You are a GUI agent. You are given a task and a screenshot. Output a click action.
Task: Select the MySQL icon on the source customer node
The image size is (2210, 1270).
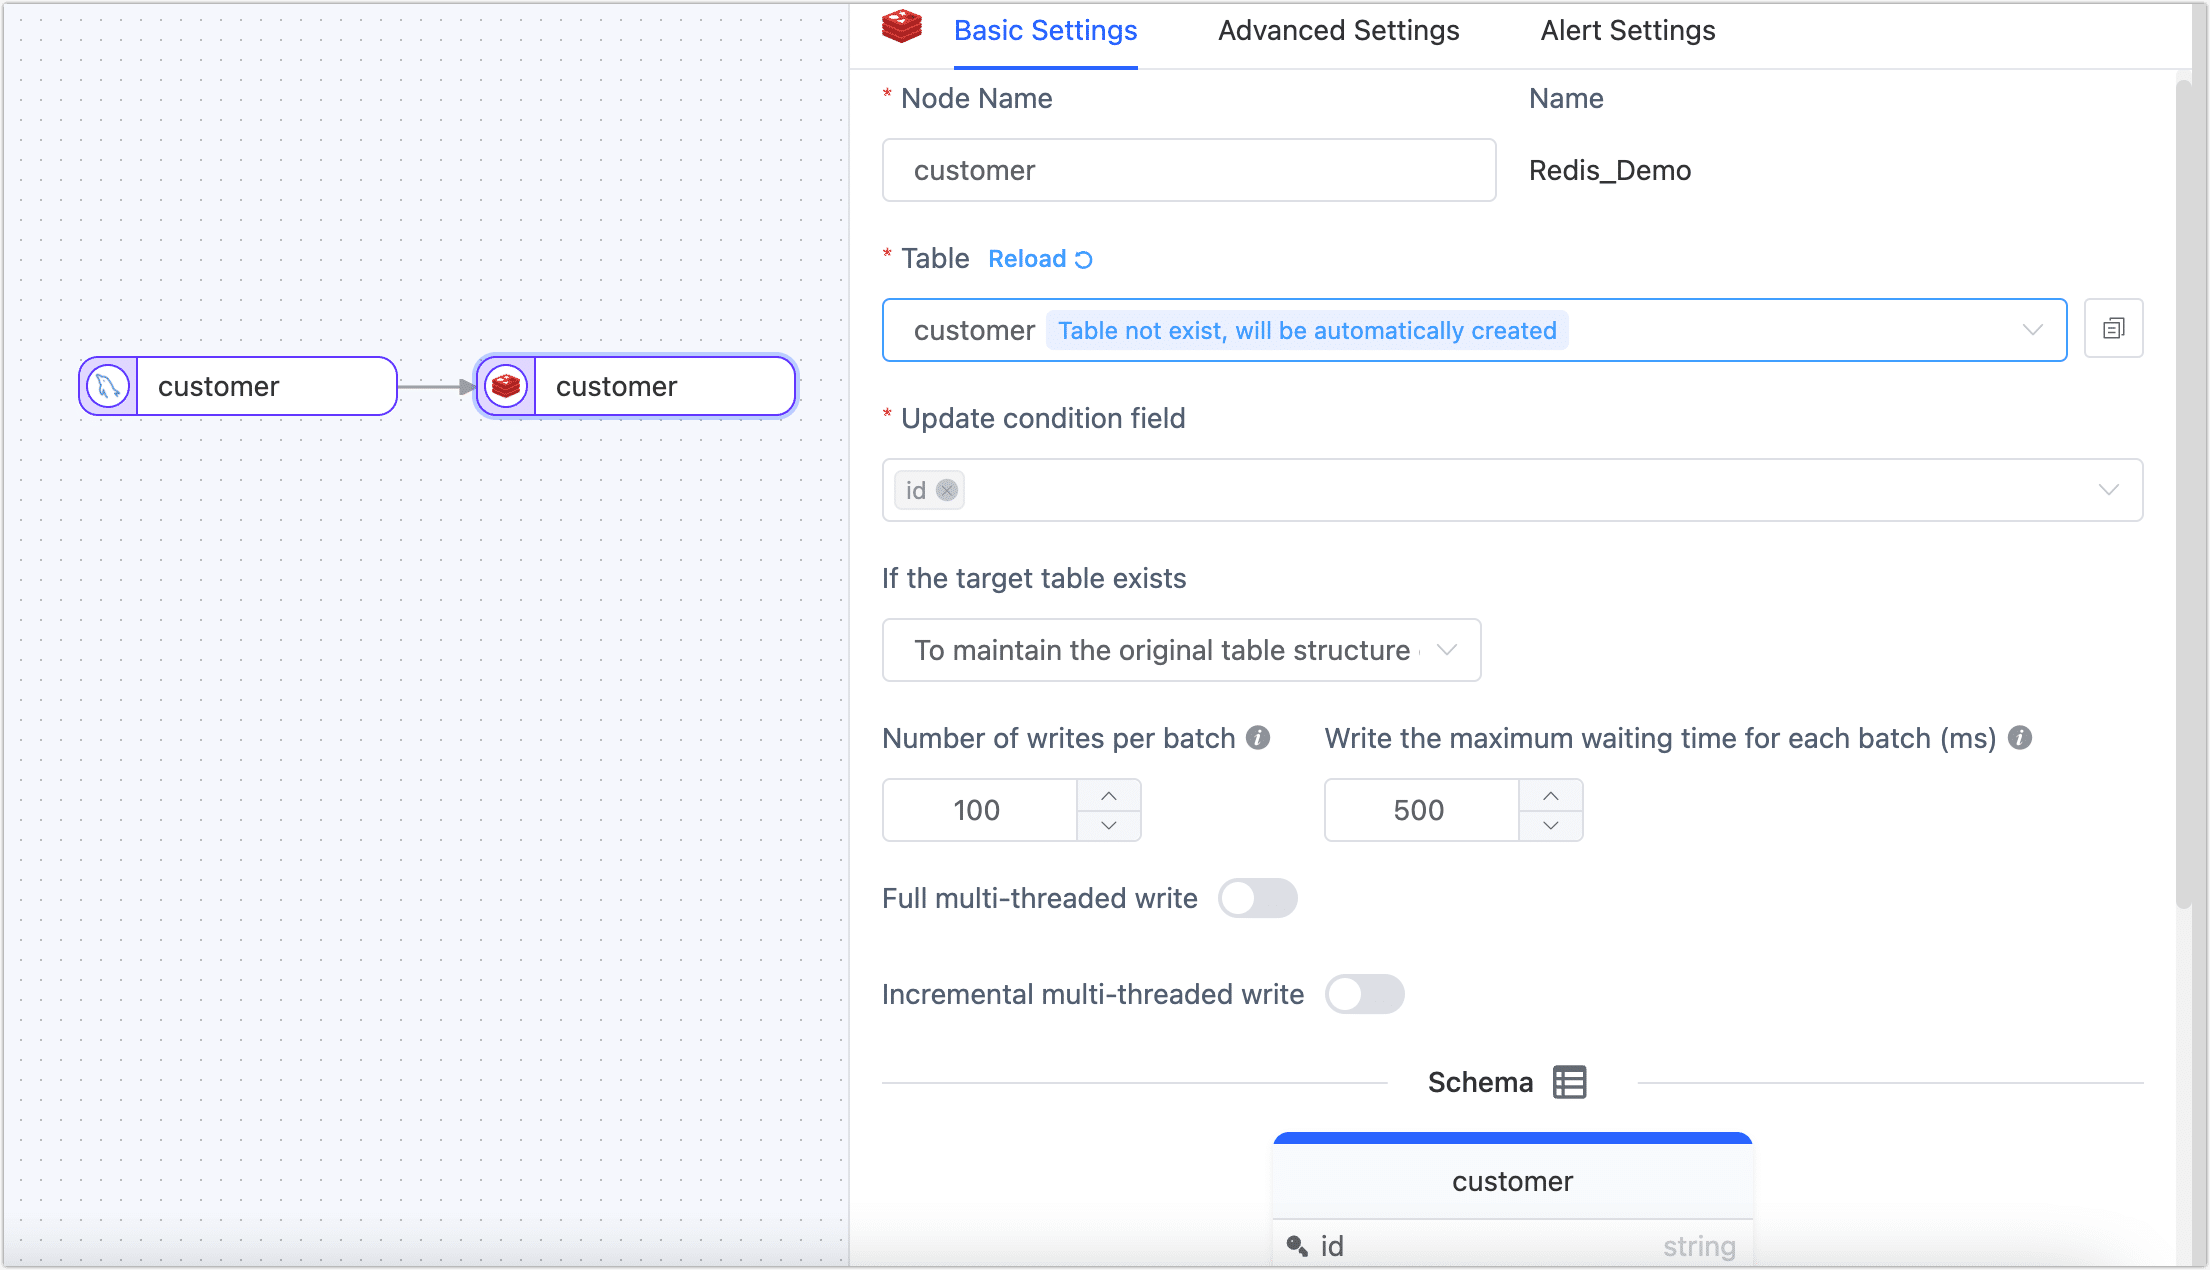click(x=107, y=385)
